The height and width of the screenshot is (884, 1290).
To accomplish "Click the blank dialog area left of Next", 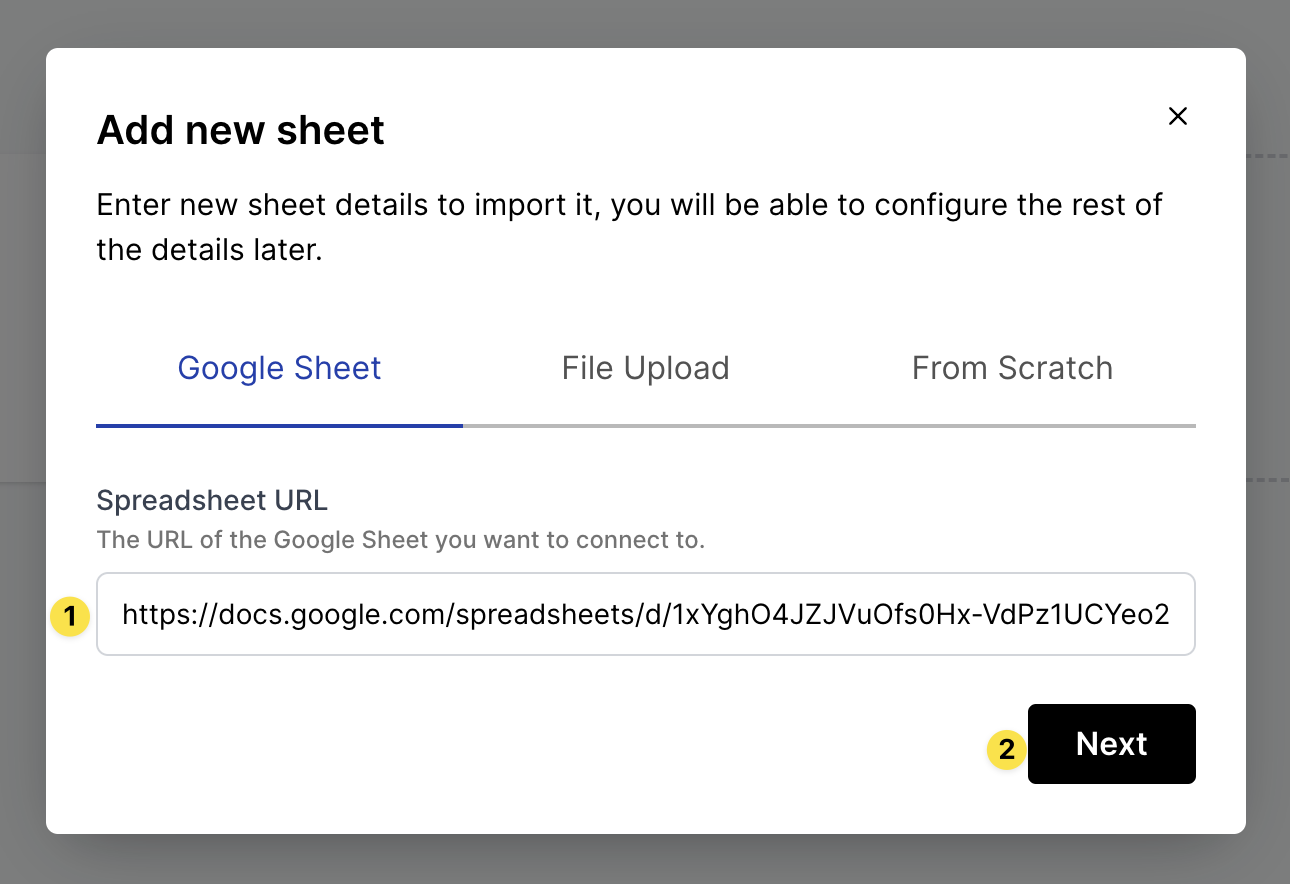I will click(x=500, y=744).
